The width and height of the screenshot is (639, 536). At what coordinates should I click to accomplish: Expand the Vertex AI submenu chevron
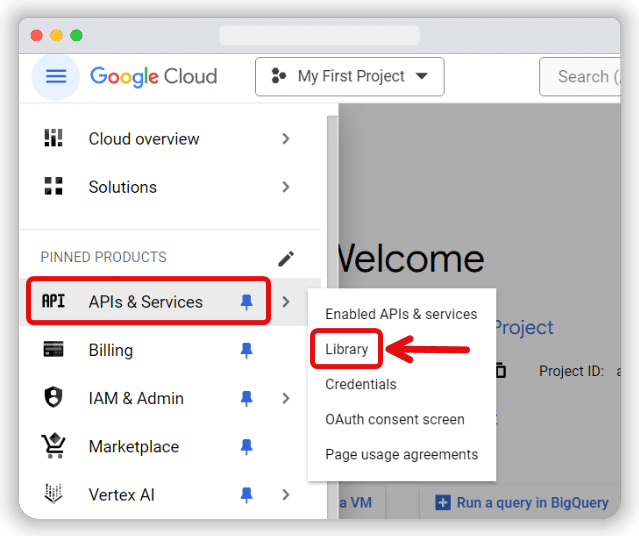286,495
